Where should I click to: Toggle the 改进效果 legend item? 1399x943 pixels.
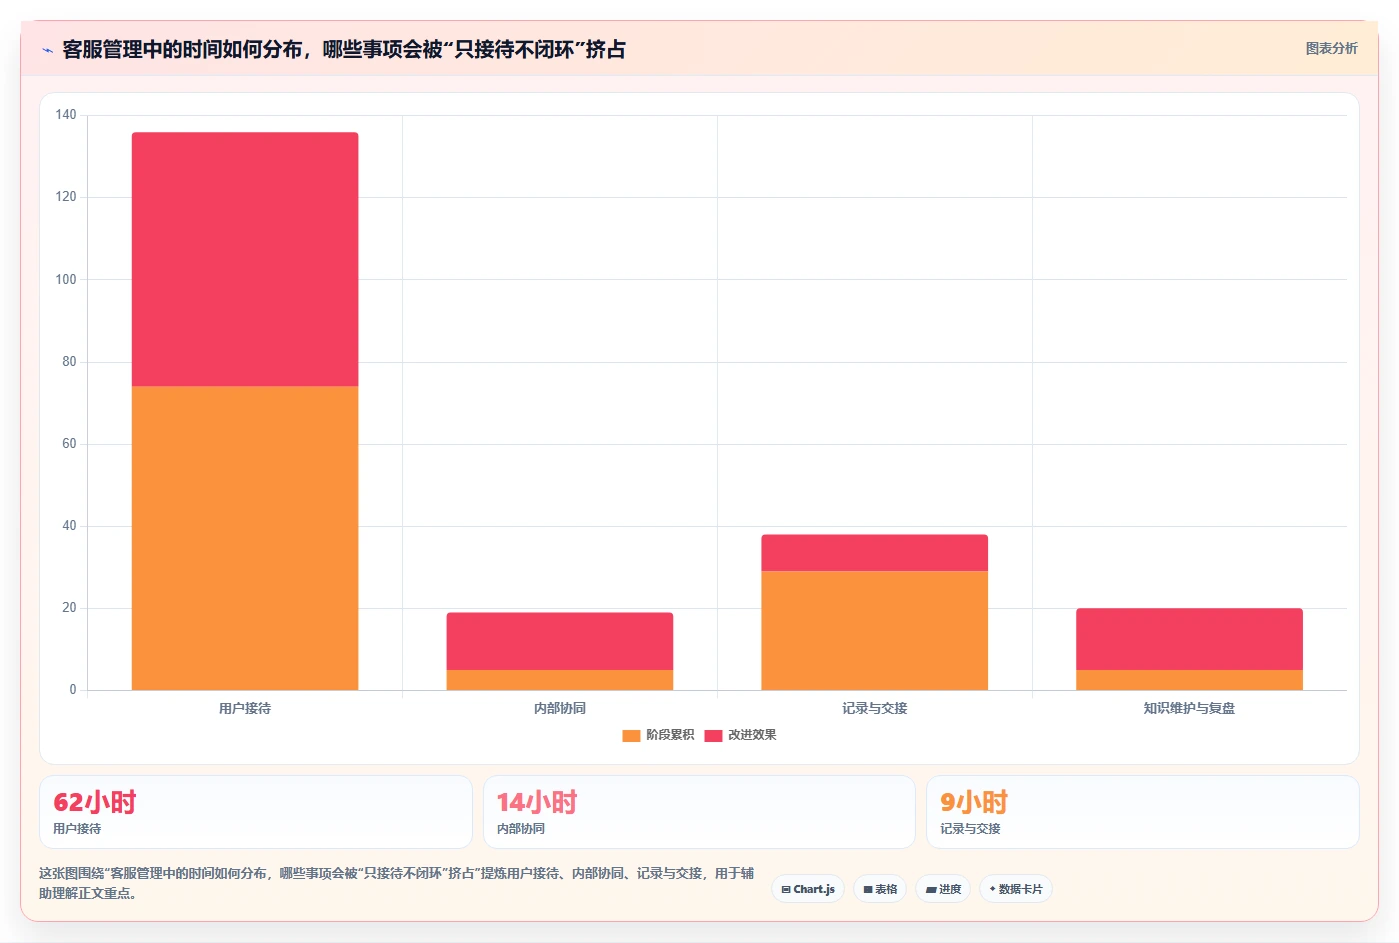pos(740,735)
